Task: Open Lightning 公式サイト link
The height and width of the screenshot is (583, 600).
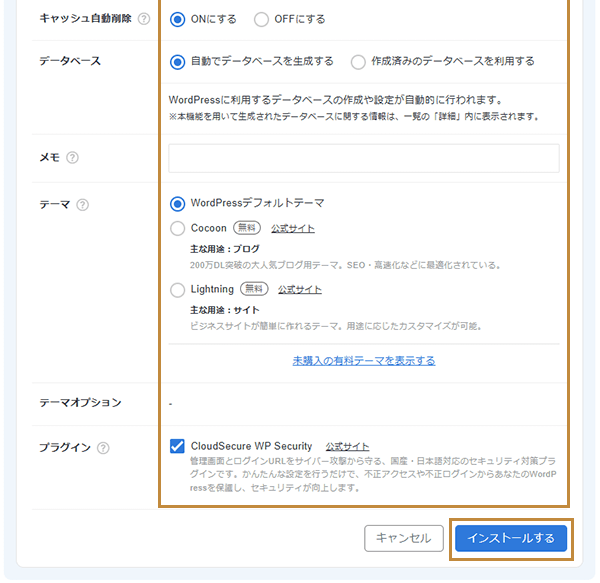Action: tap(300, 290)
